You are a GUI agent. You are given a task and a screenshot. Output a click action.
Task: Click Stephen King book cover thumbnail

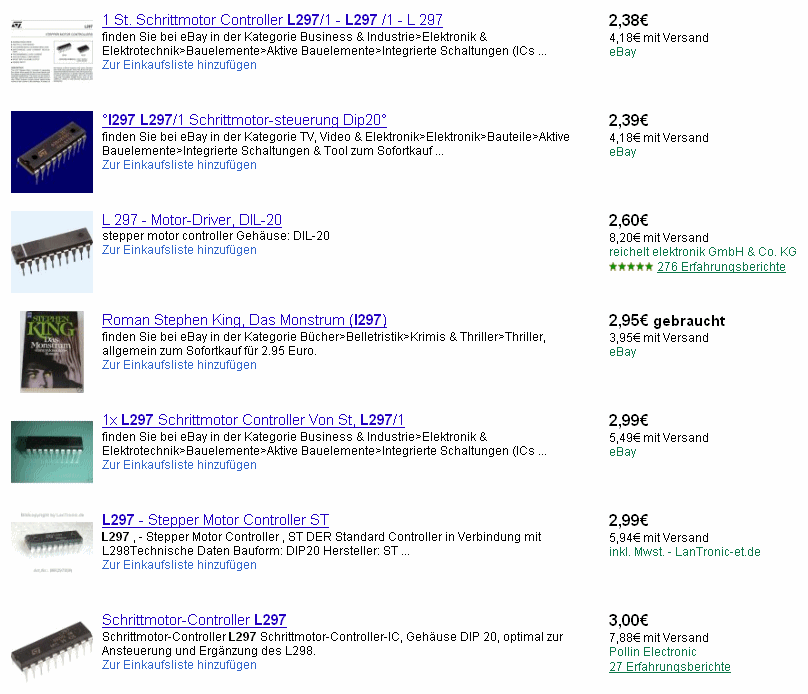(52, 352)
